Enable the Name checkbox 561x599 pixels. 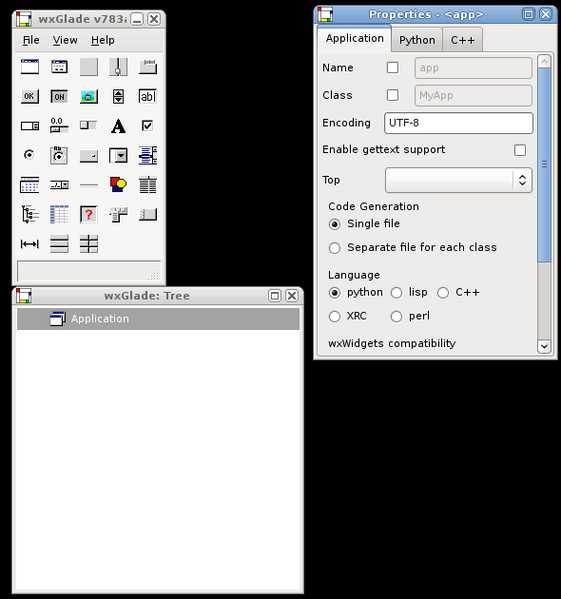click(393, 68)
